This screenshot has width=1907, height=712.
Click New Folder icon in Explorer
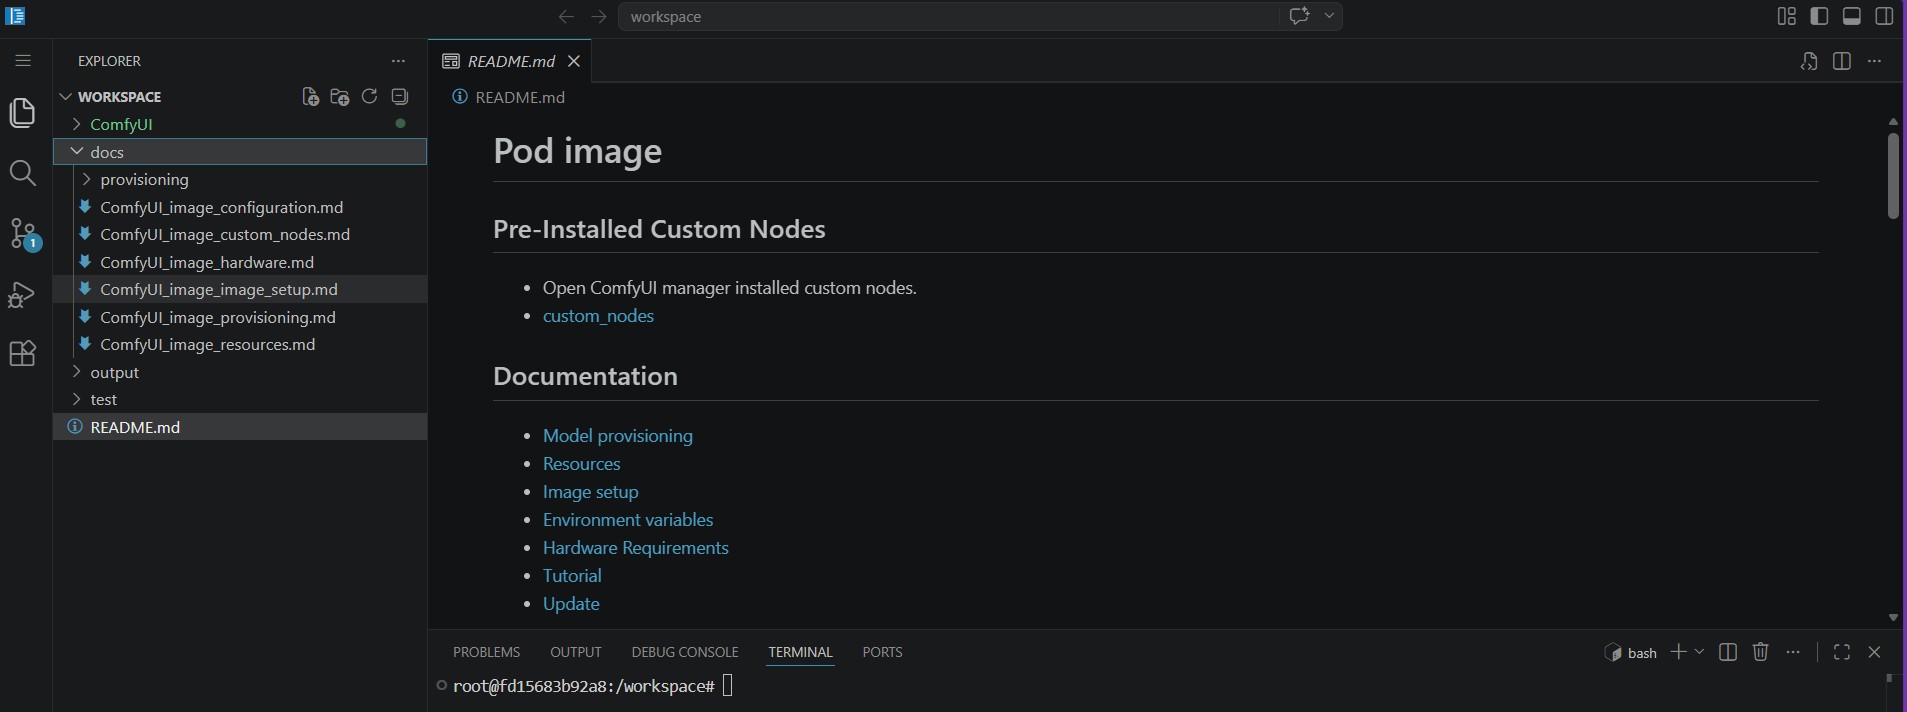pos(340,97)
